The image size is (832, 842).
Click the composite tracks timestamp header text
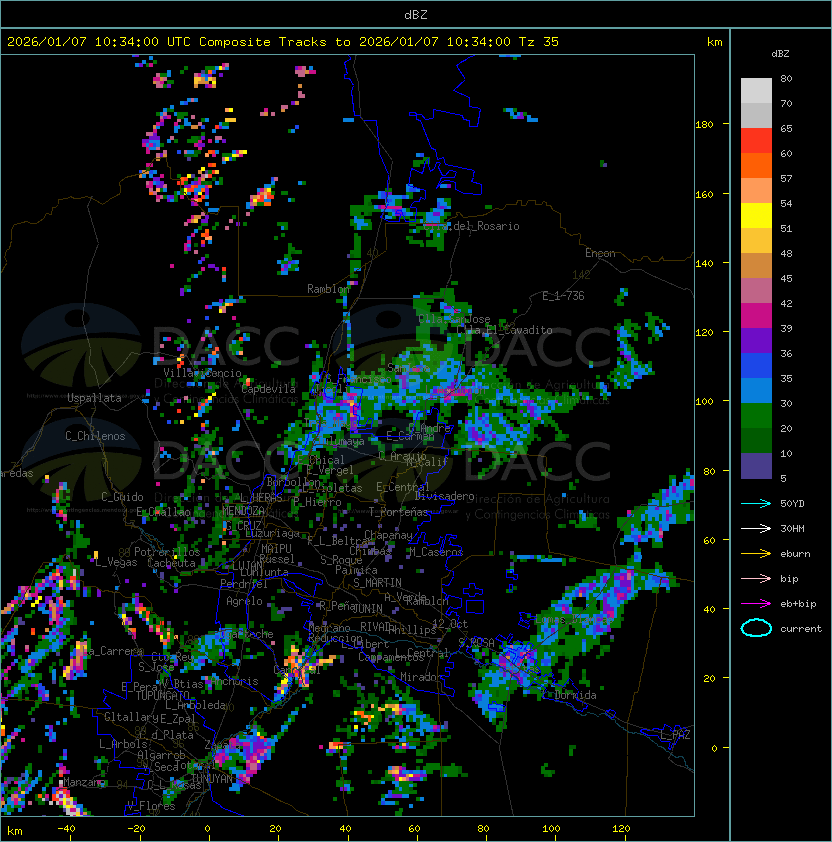pos(283,42)
